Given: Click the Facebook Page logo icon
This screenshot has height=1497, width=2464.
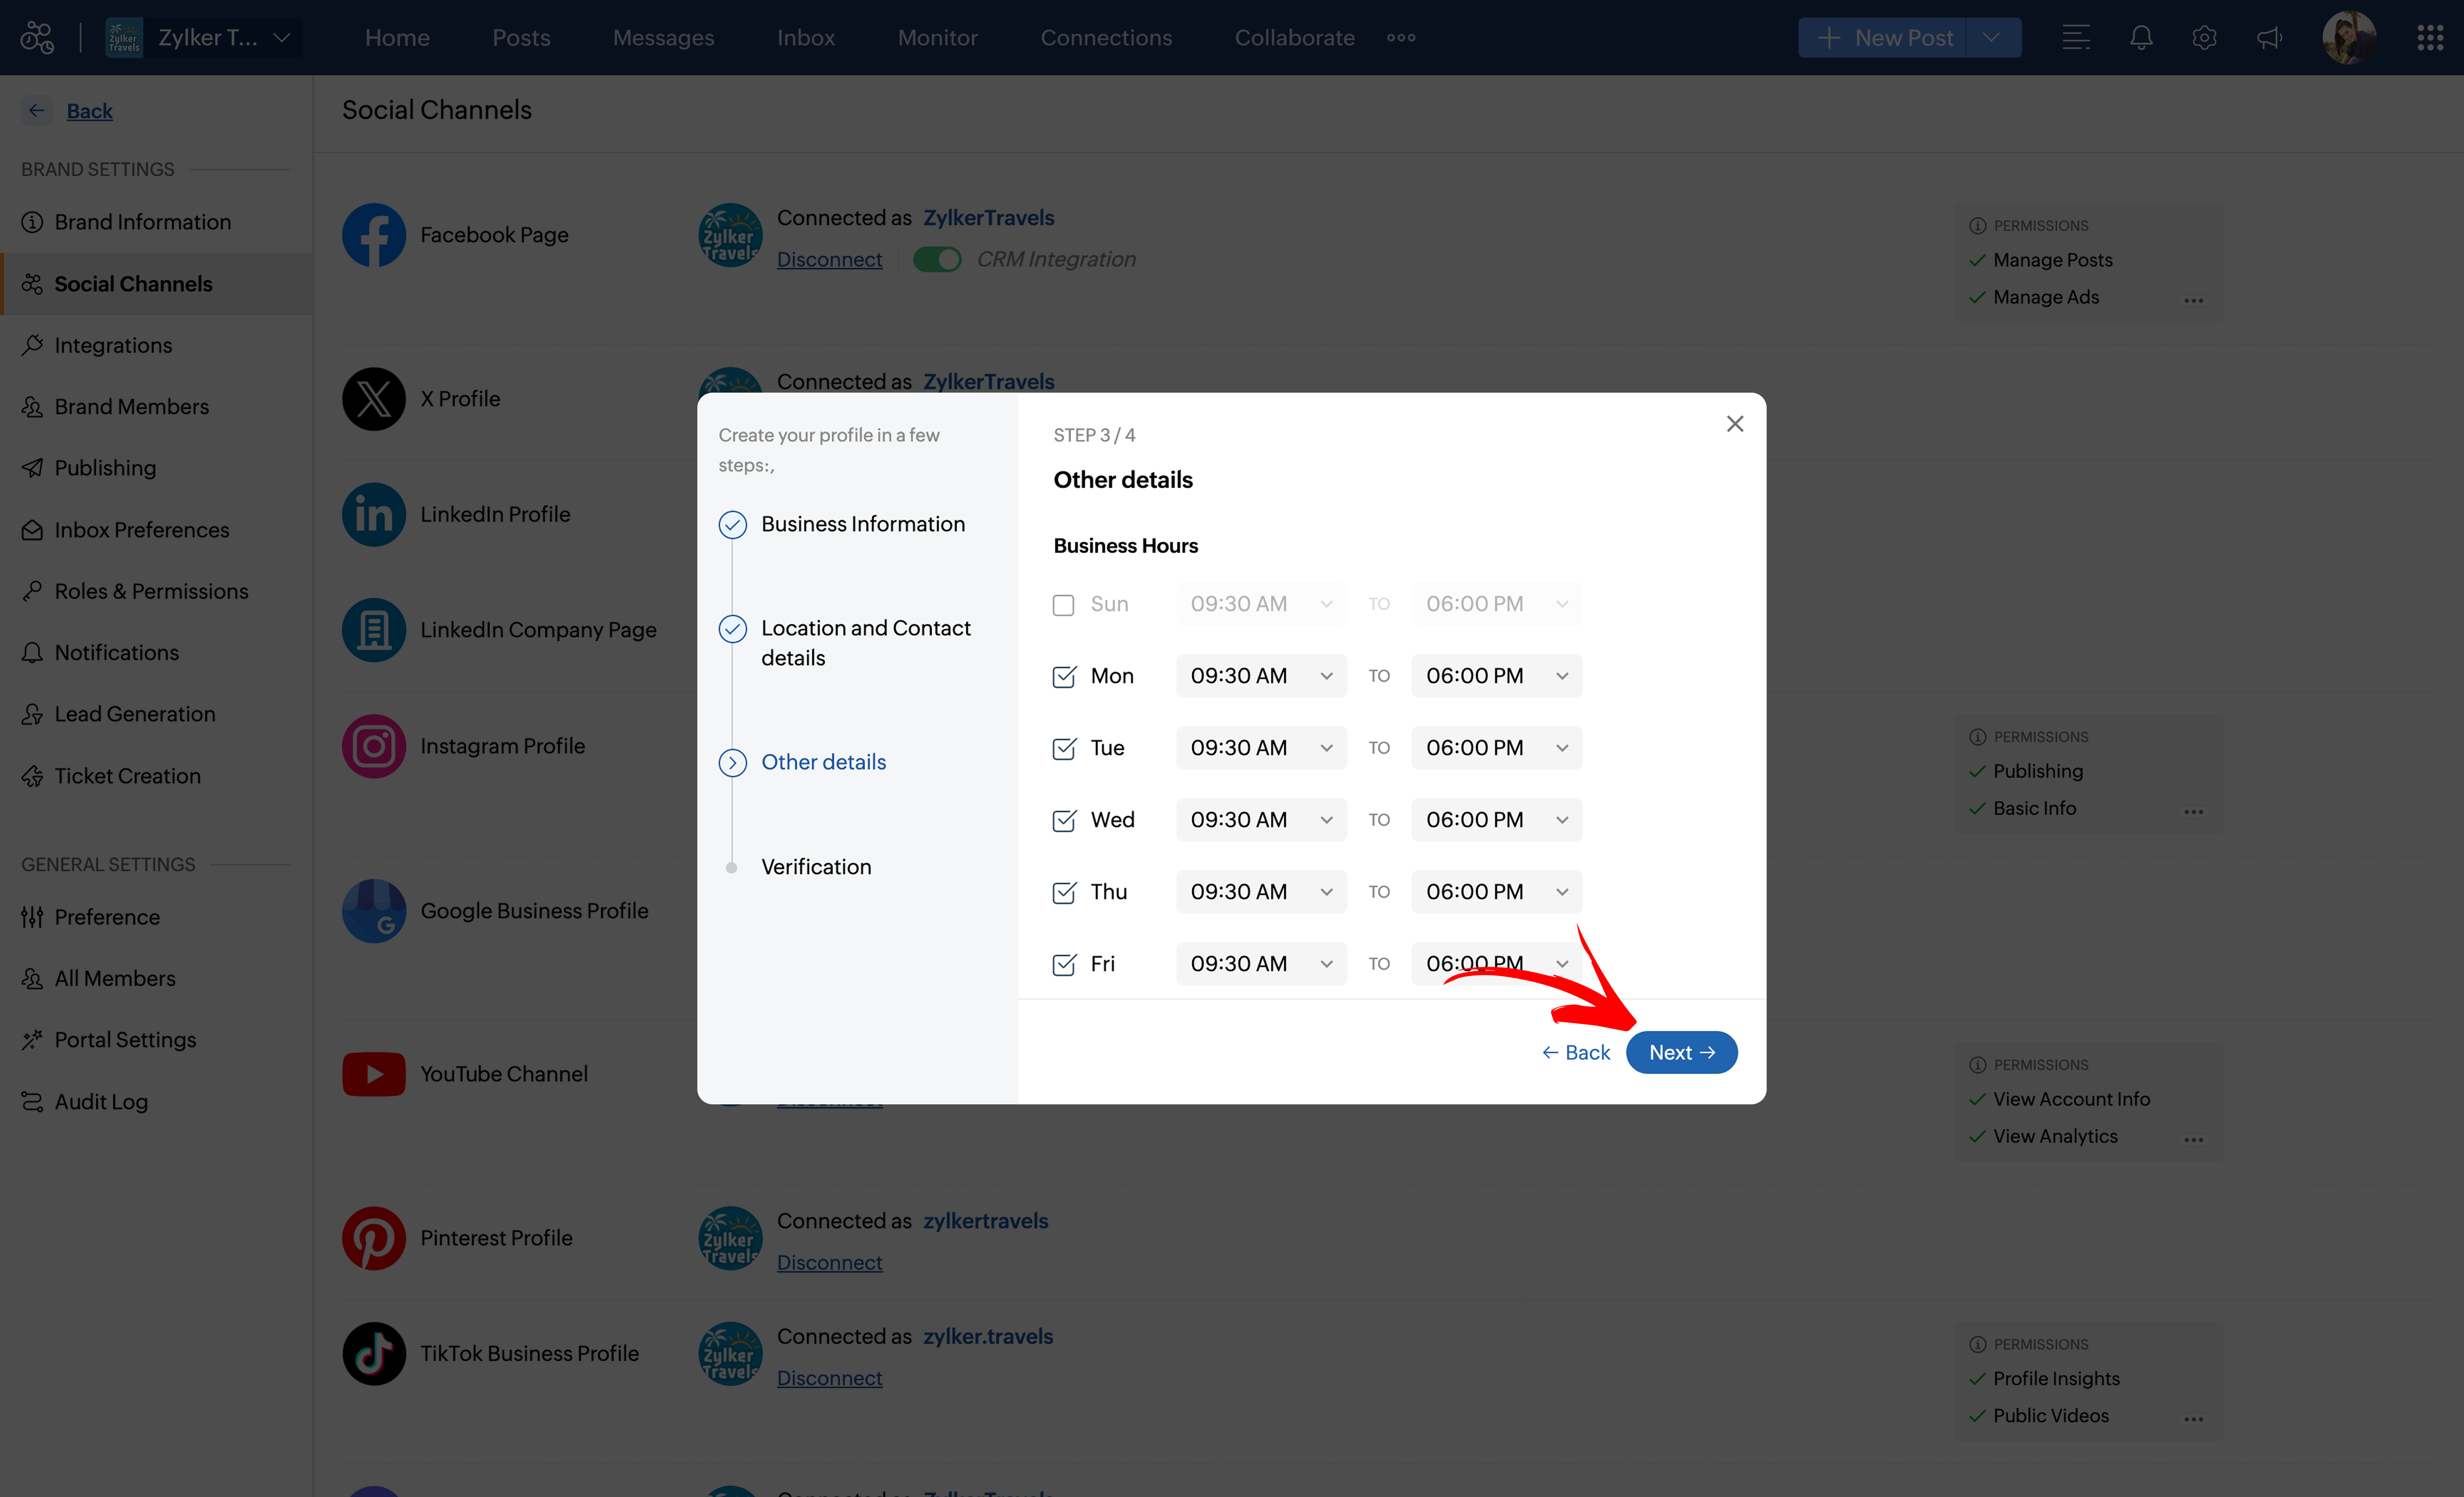Looking at the screenshot, I should tap(373, 235).
